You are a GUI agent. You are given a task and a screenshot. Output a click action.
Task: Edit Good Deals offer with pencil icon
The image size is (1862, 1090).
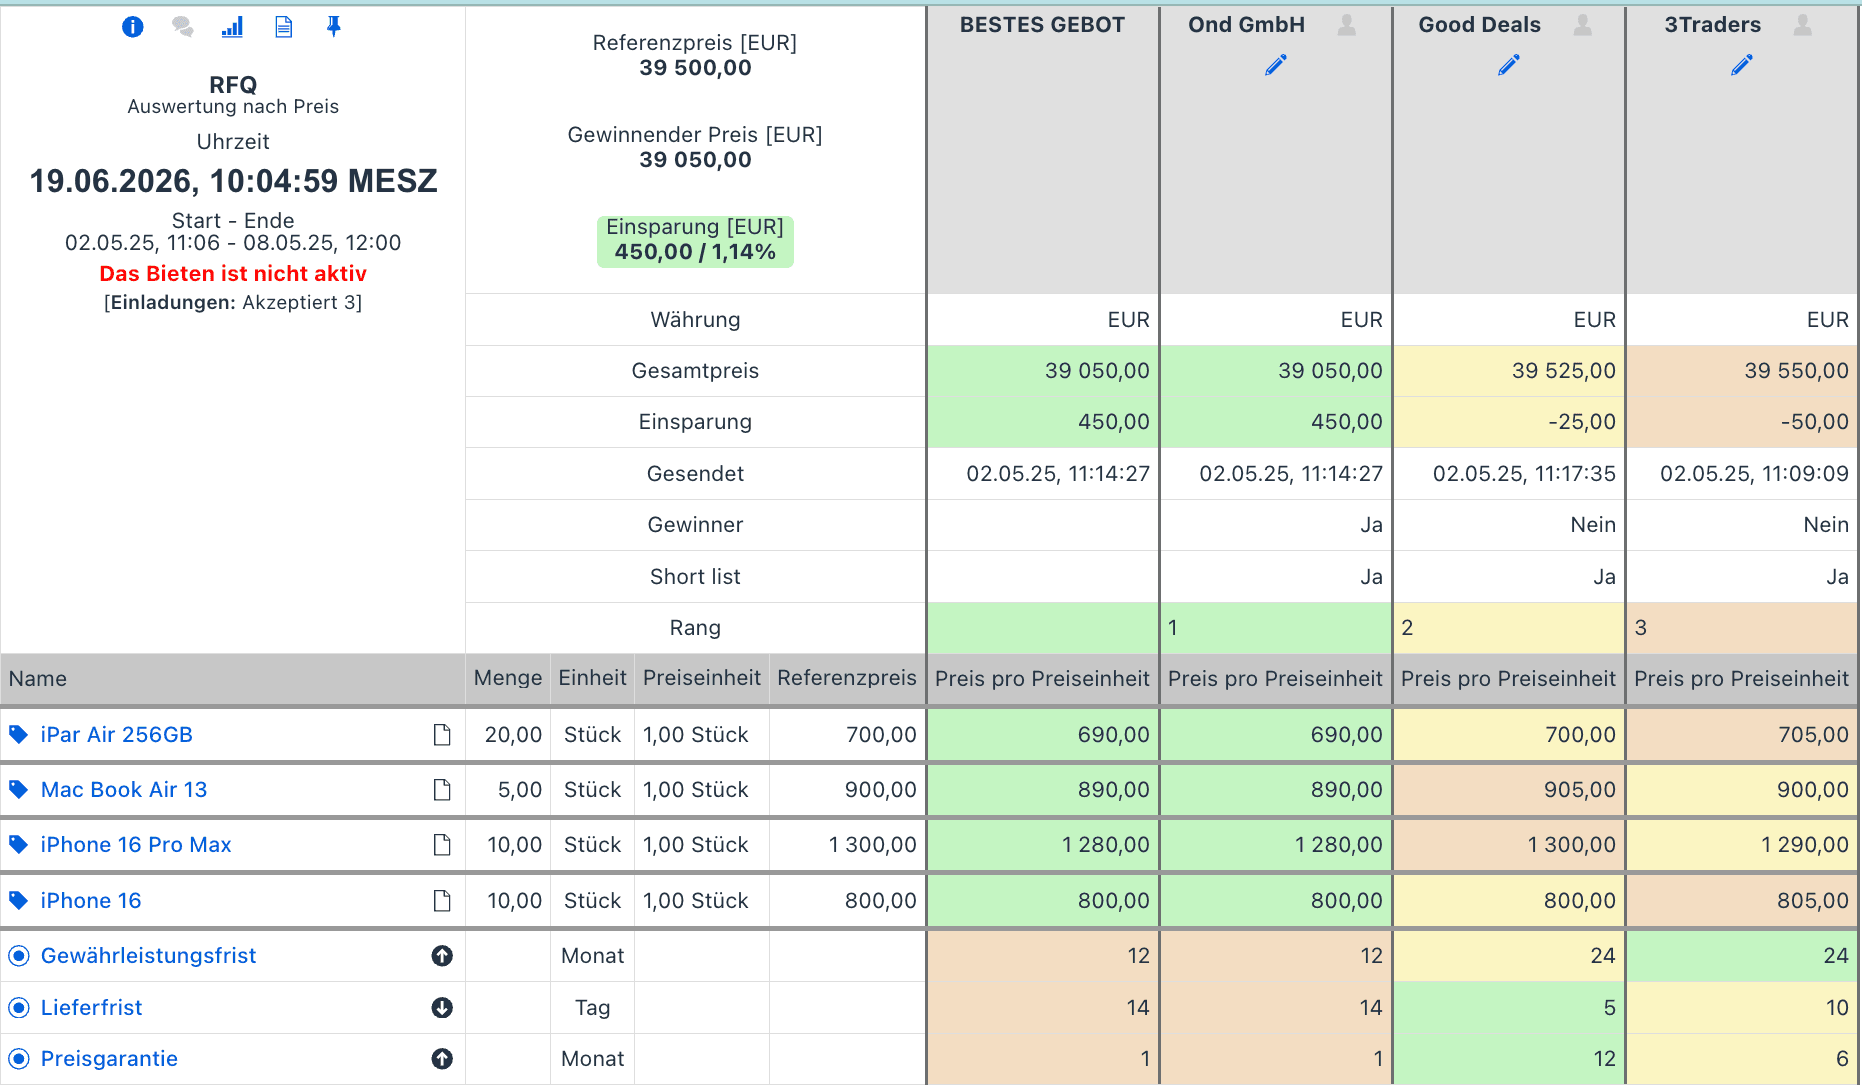1509,66
